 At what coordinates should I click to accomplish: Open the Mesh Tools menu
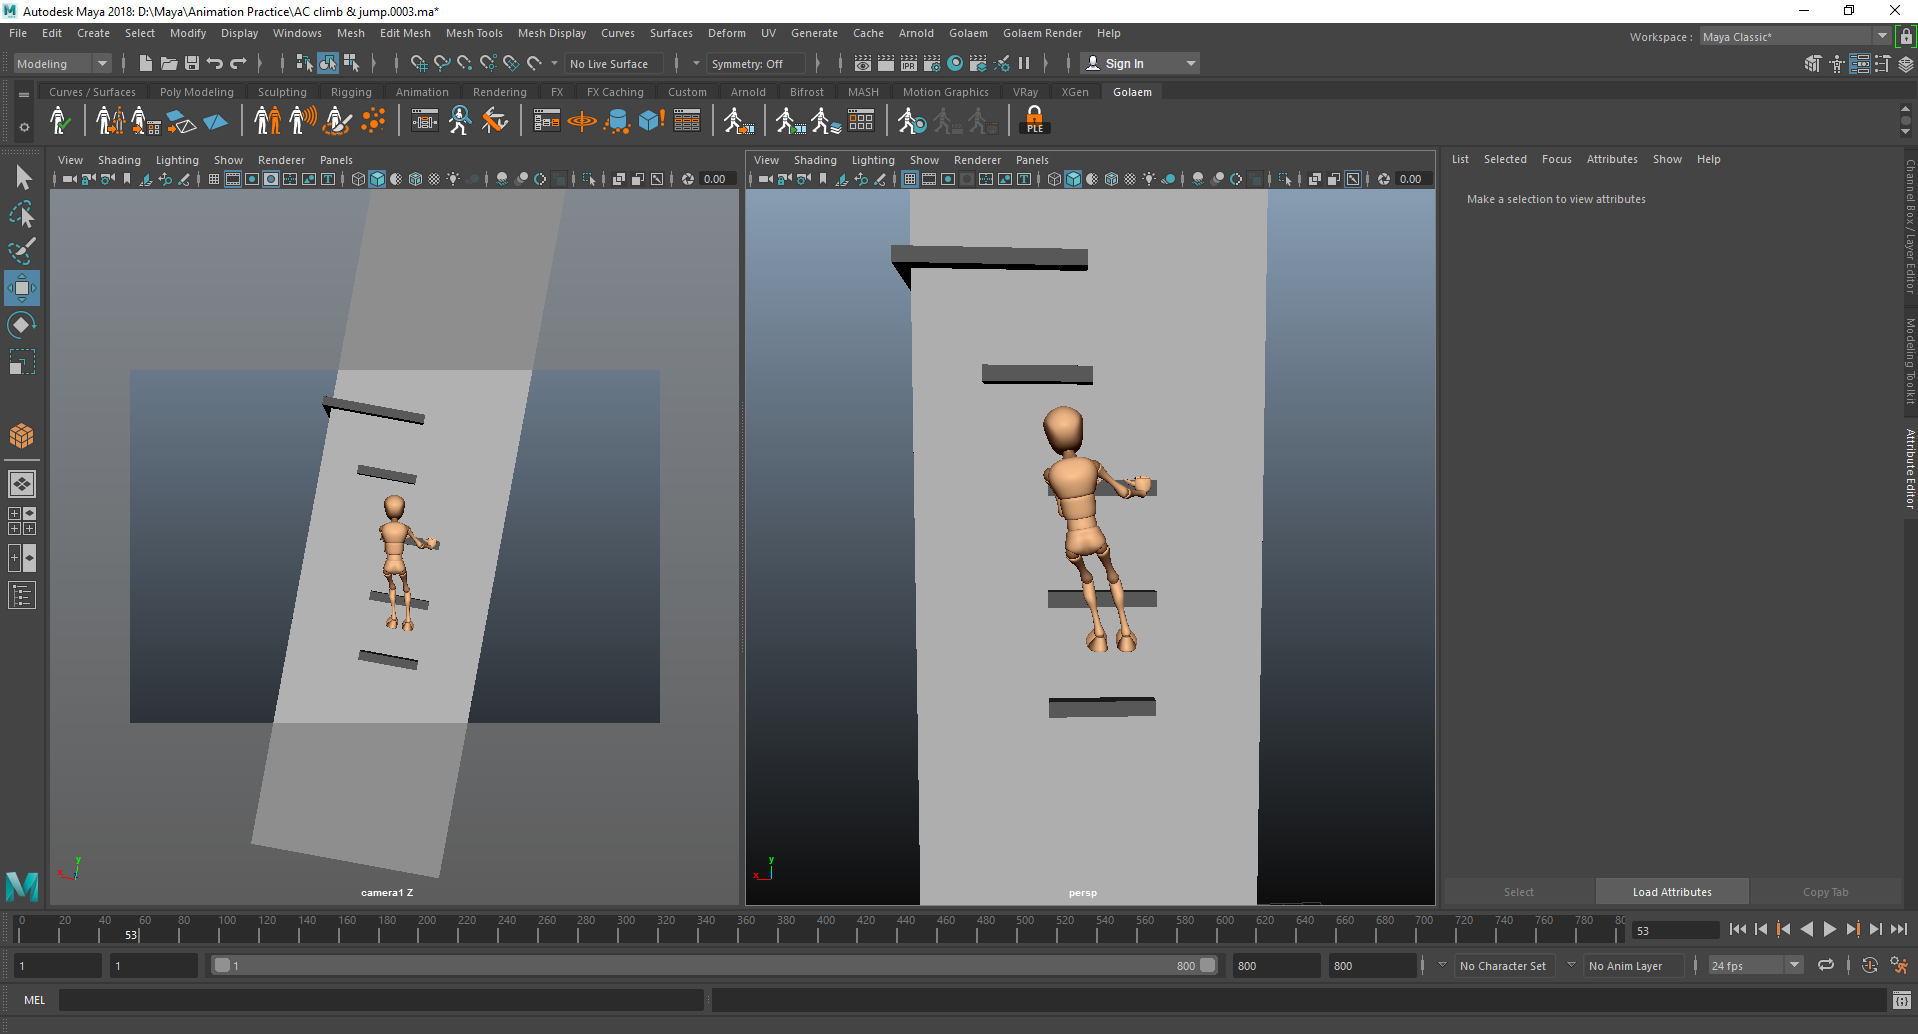(474, 33)
